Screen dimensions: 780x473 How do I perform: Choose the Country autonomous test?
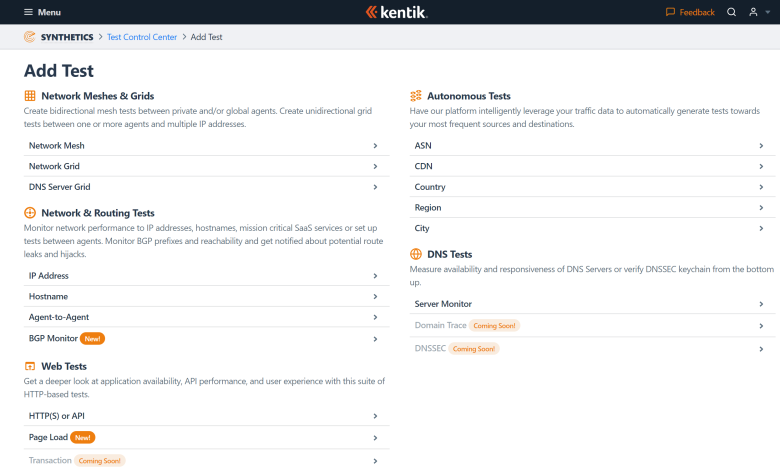[x=430, y=187]
